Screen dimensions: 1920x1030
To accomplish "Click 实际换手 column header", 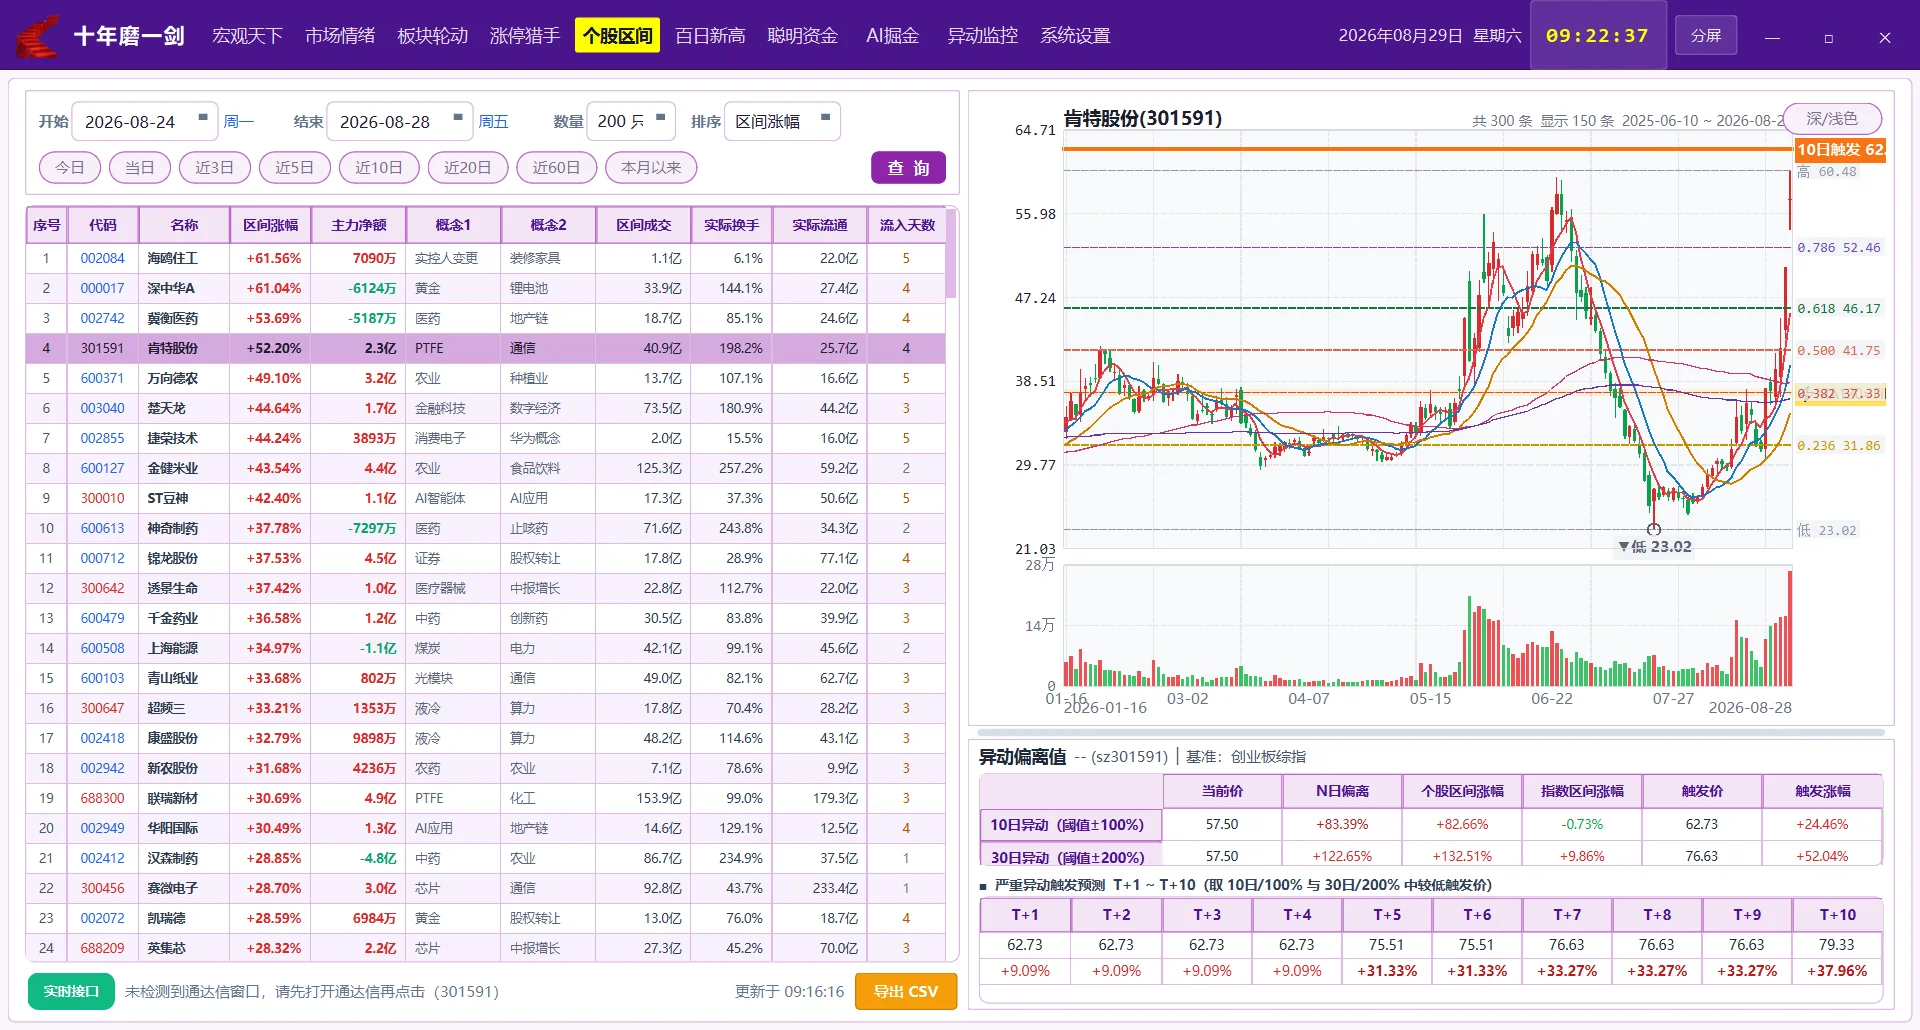I will (732, 225).
